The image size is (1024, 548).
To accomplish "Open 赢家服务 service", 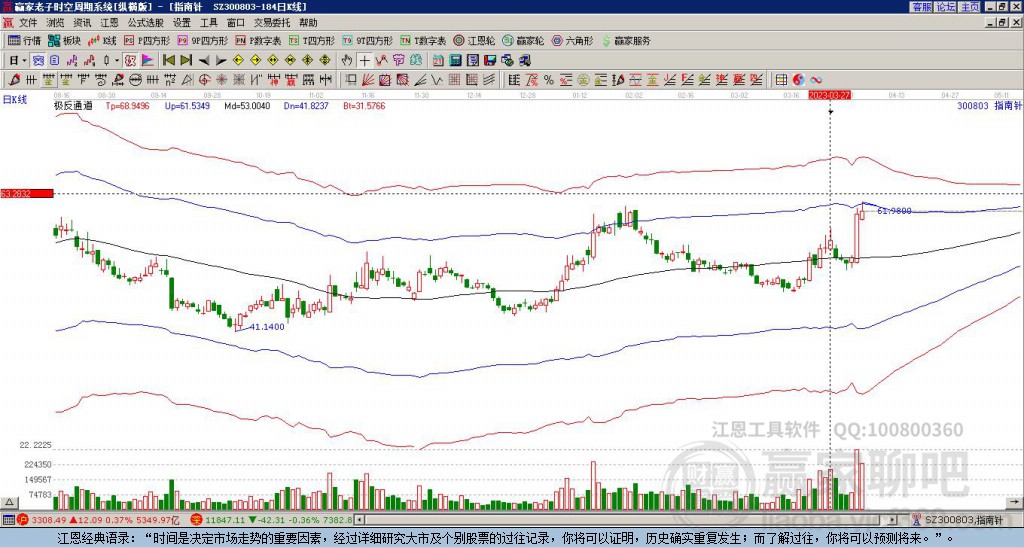I will click(626, 40).
